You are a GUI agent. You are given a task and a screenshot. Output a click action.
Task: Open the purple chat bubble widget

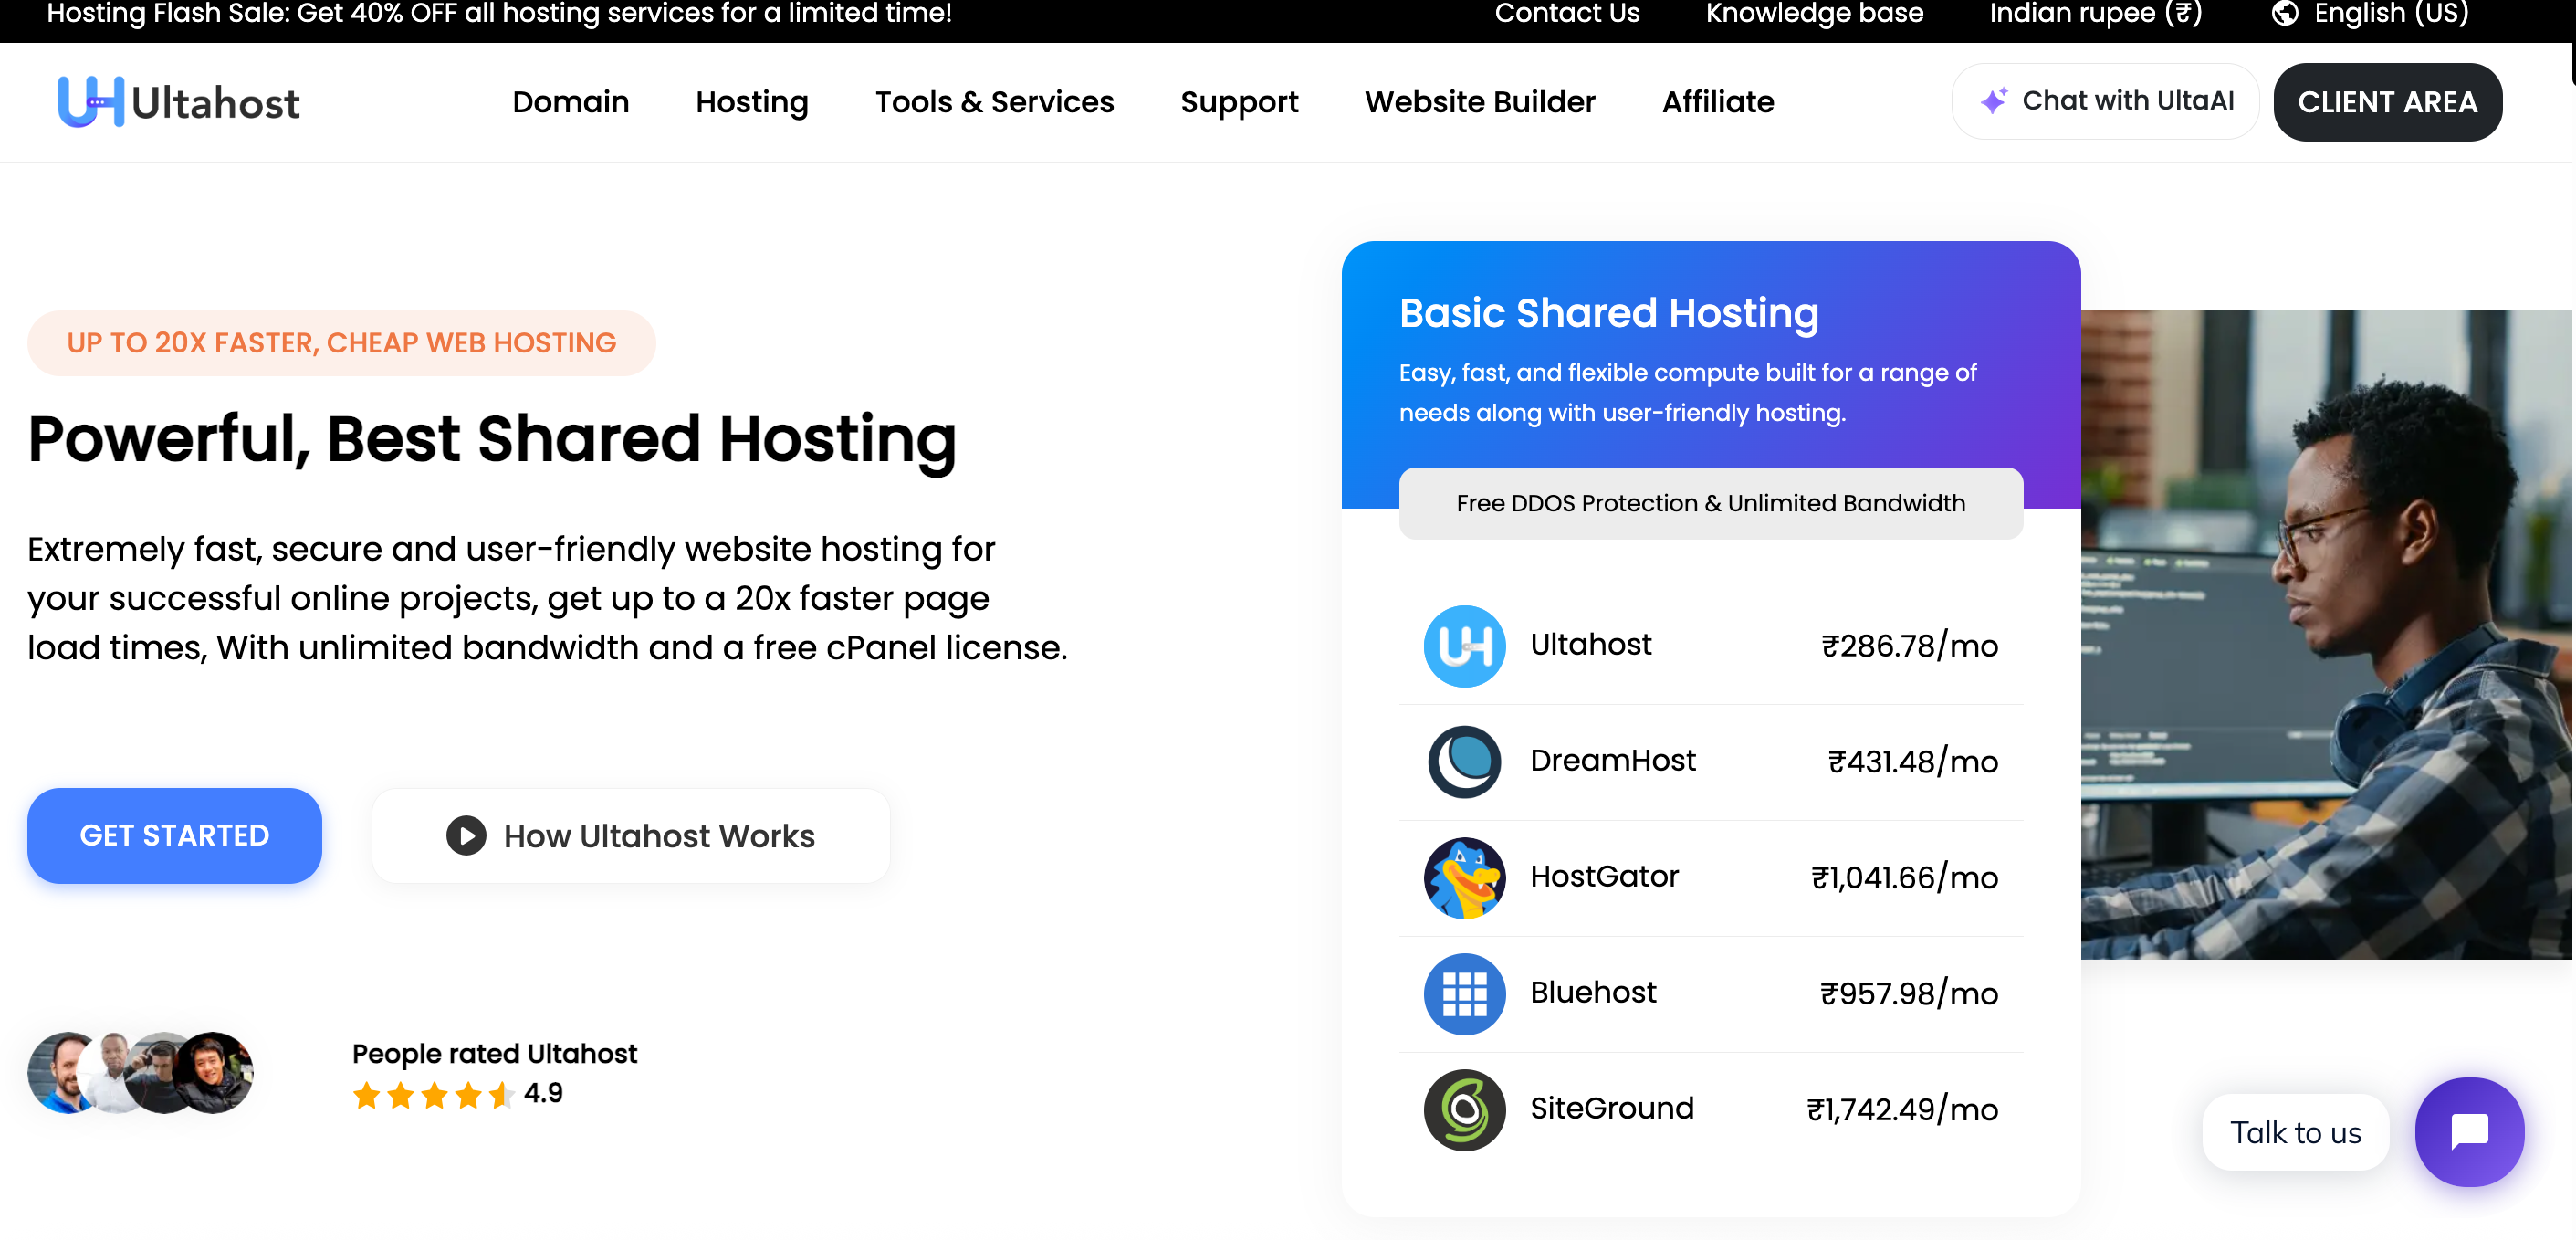click(x=2469, y=1131)
